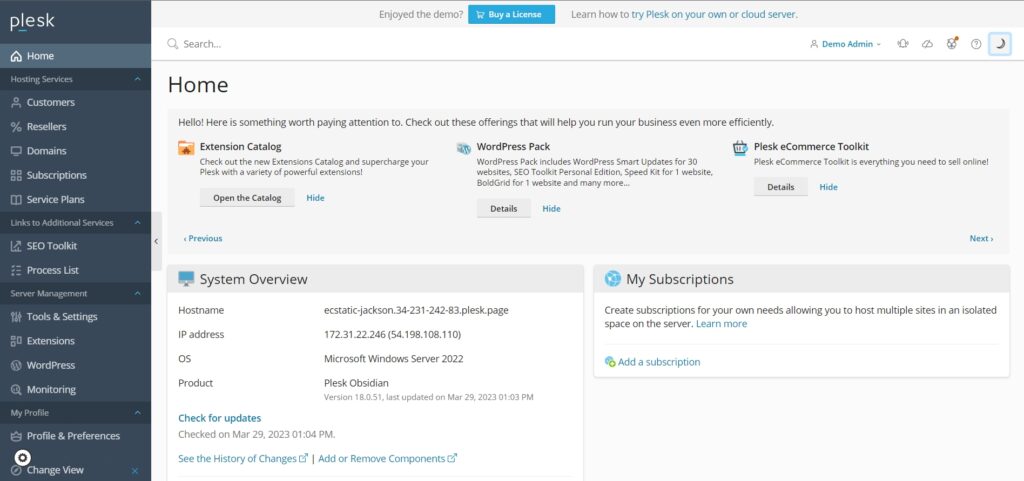The width and height of the screenshot is (1024, 481).
Task: Open the Demo Admin user dropdown
Action: (845, 44)
